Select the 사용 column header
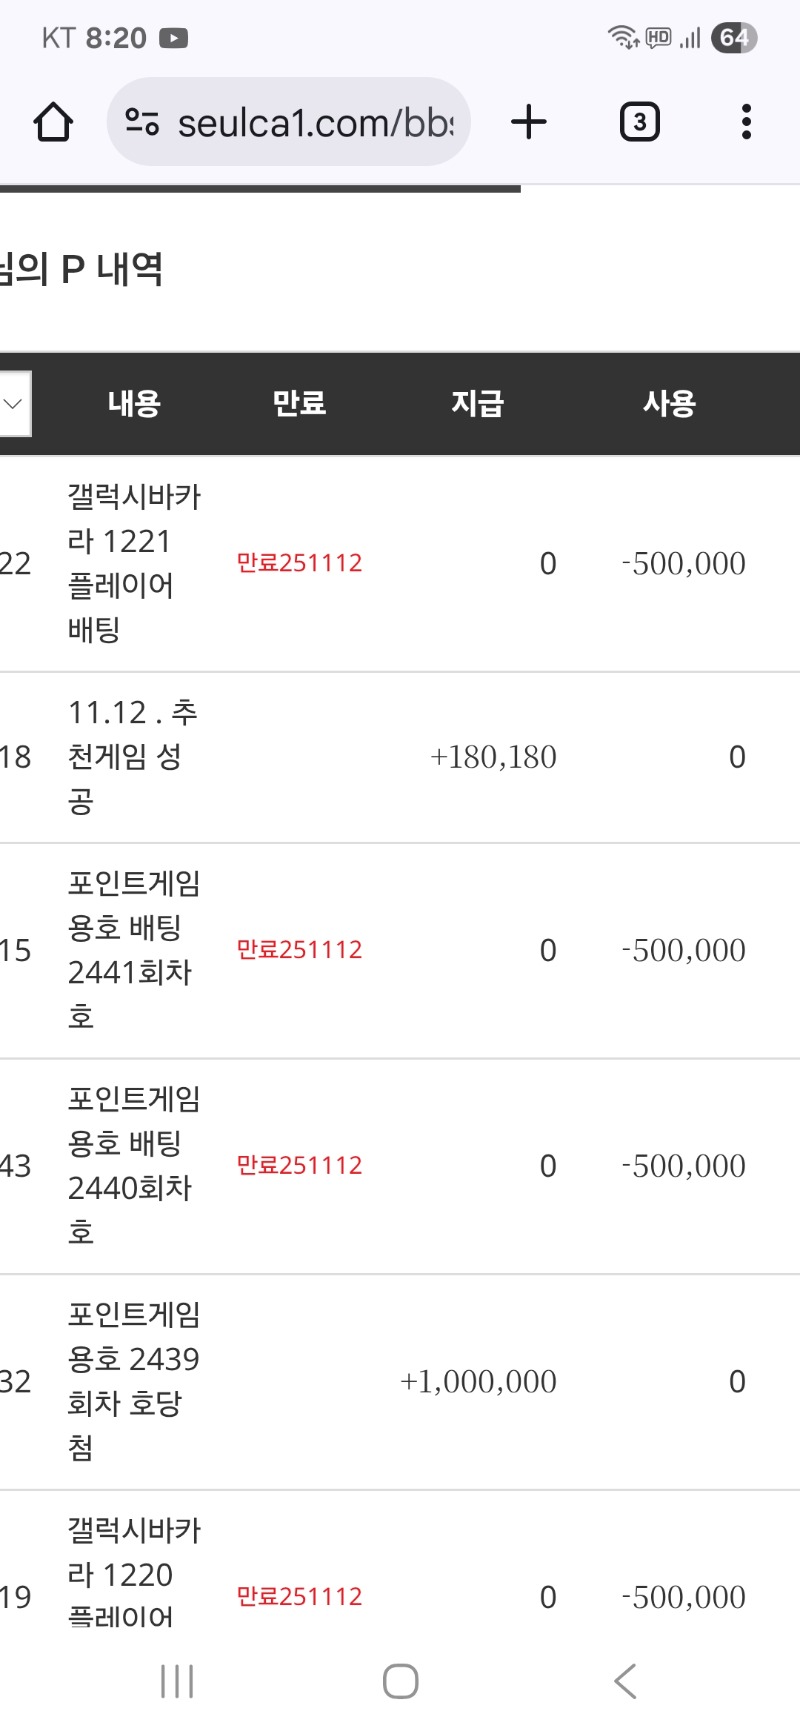The image size is (800, 1734). [670, 403]
